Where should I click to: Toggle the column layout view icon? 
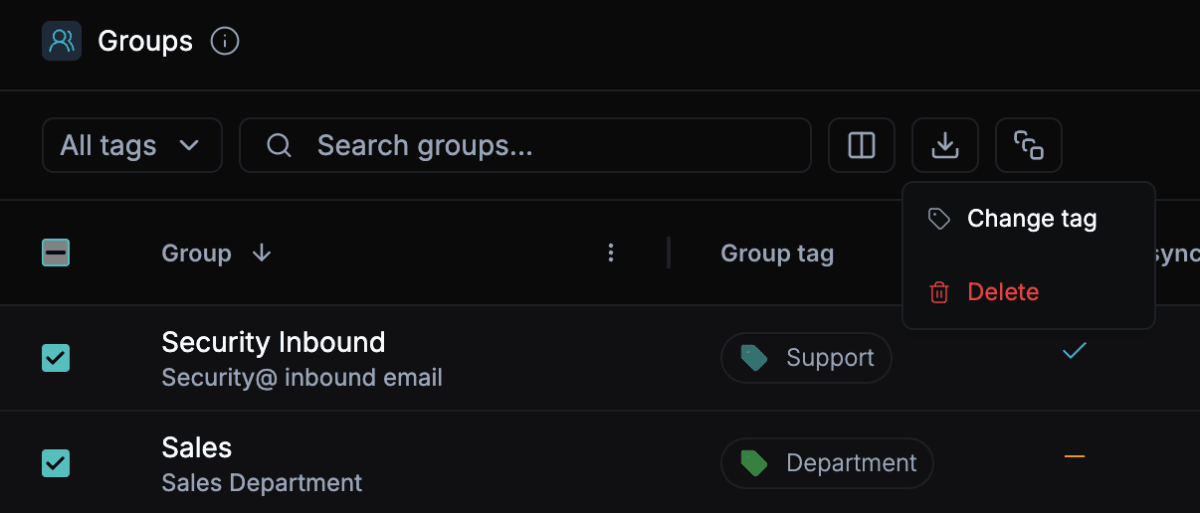[861, 146]
